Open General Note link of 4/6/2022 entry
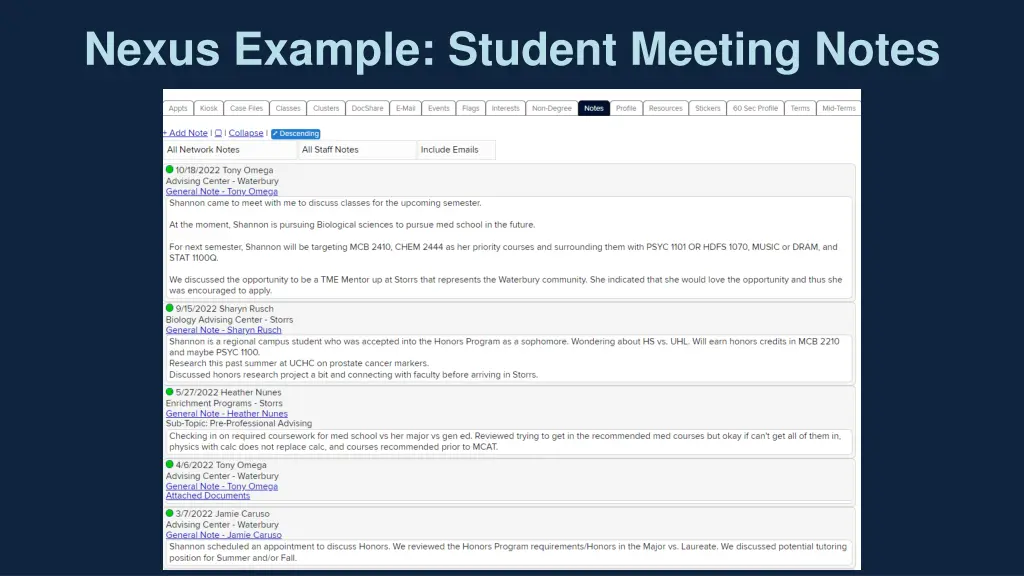The width and height of the screenshot is (1024, 576). click(221, 486)
